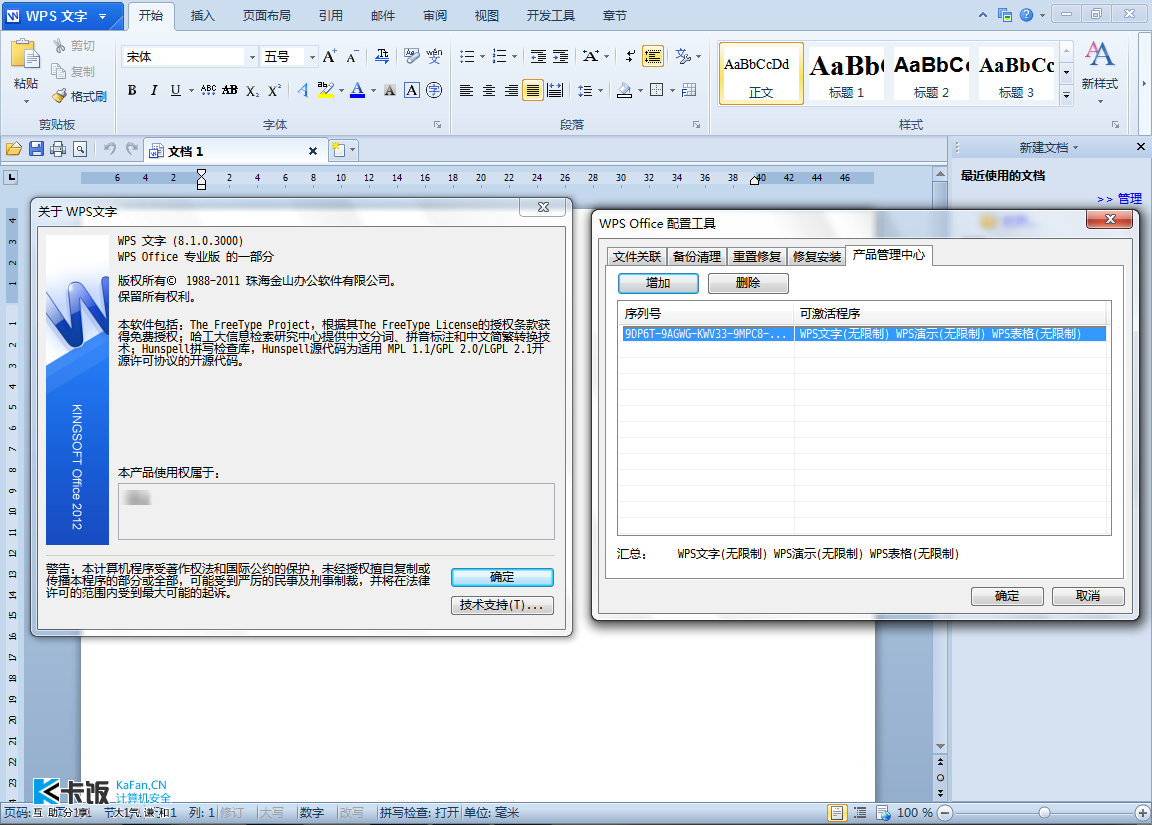Open the font size dropdown (五号)

312,57
